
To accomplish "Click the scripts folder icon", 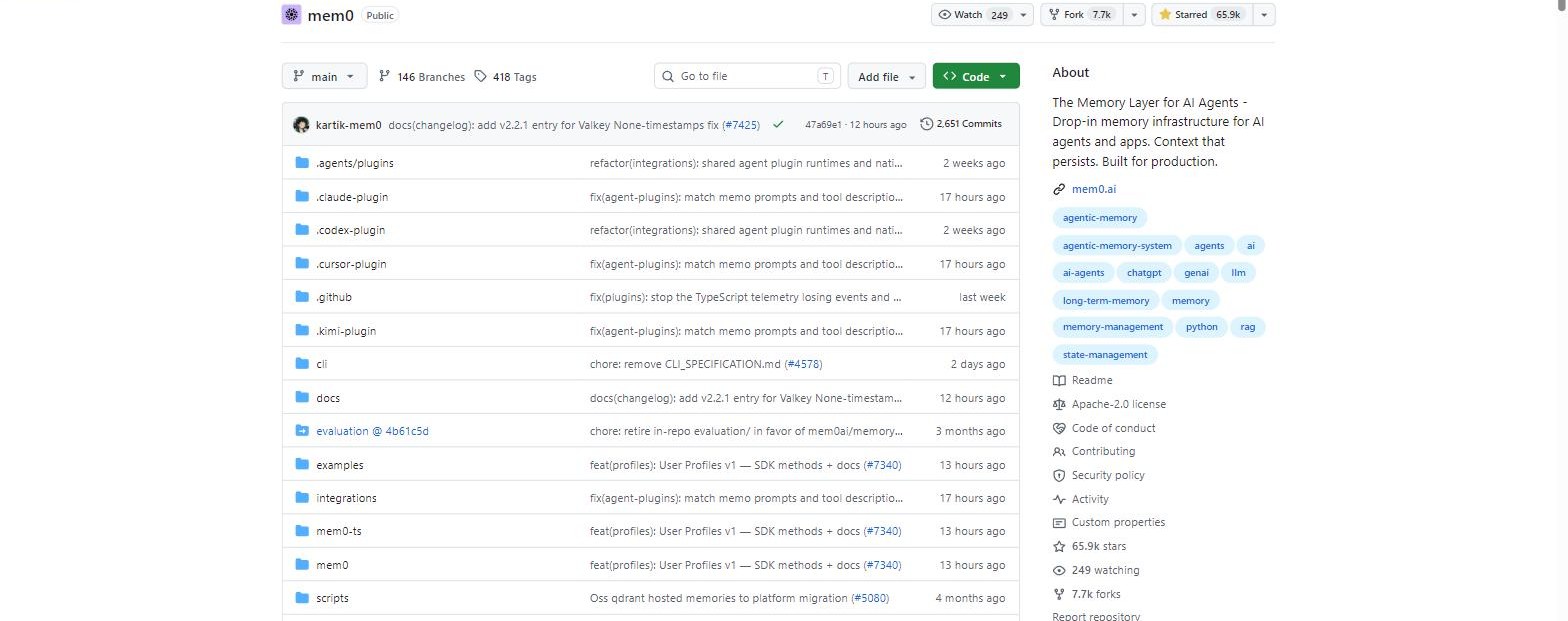I will [302, 598].
